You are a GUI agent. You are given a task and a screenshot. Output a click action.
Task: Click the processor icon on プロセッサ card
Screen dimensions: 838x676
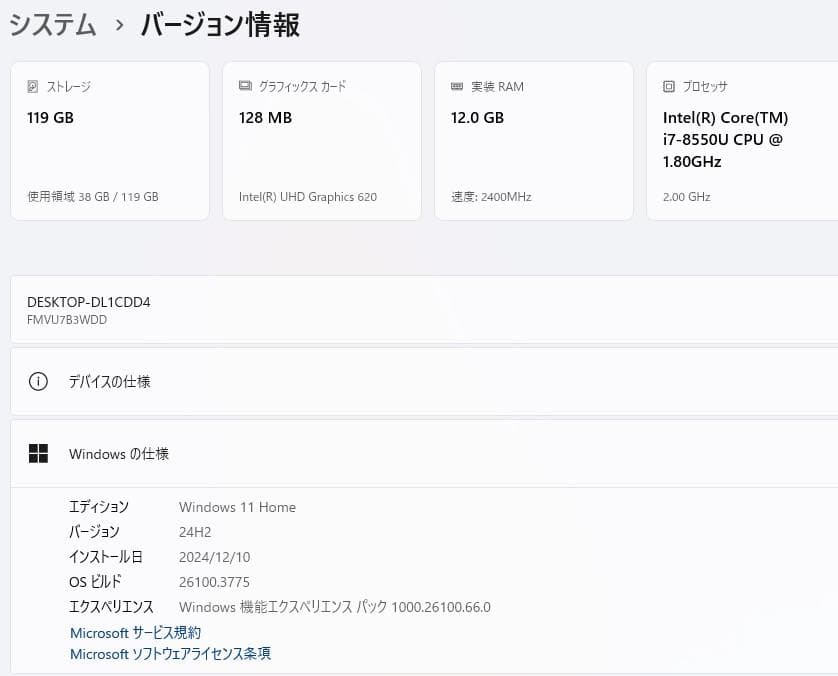(669, 86)
